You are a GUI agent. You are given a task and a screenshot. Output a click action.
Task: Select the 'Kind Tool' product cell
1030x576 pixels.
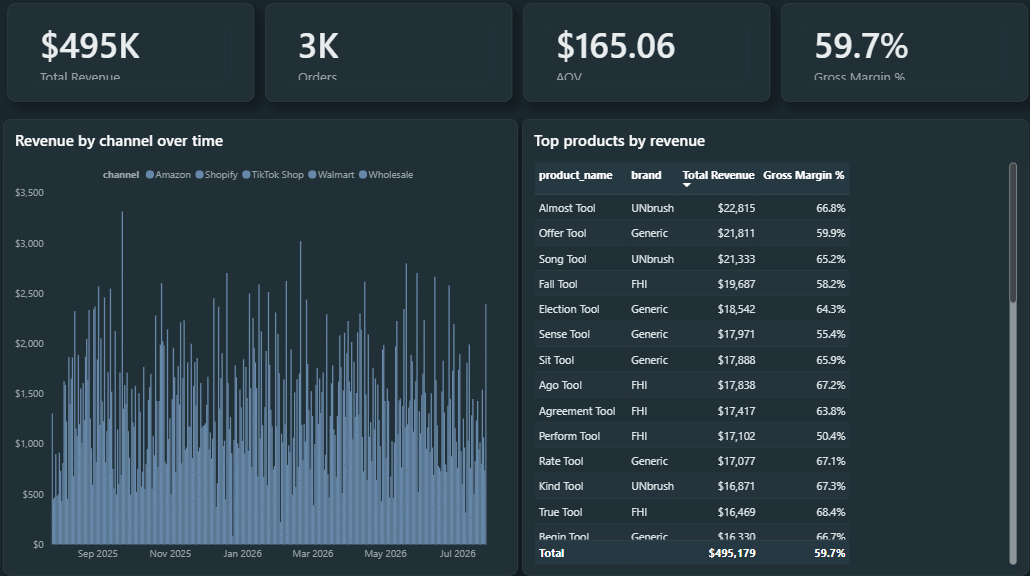point(561,487)
